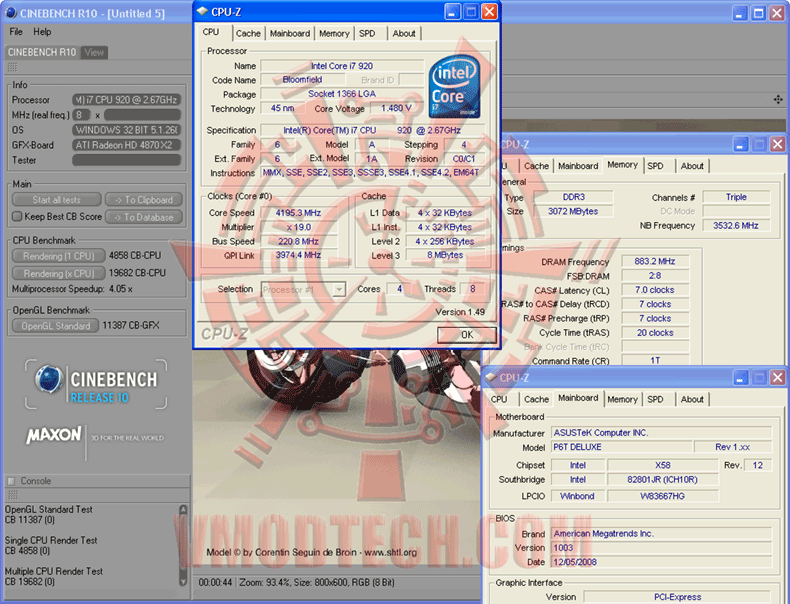Click the Core Voltage value 1.480 V
790x604 pixels.
coord(396,108)
